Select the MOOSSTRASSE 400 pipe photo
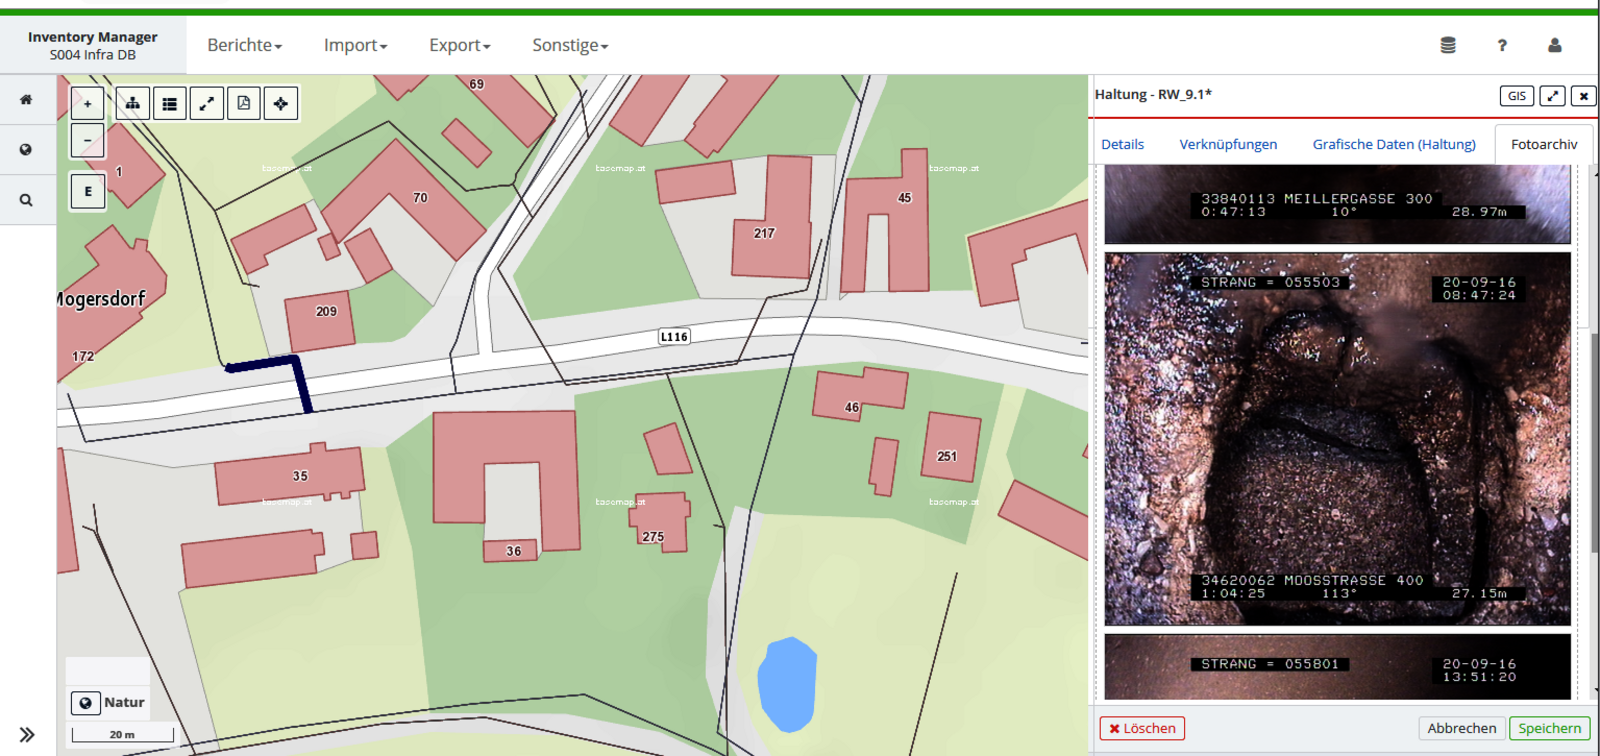 pos(1337,438)
